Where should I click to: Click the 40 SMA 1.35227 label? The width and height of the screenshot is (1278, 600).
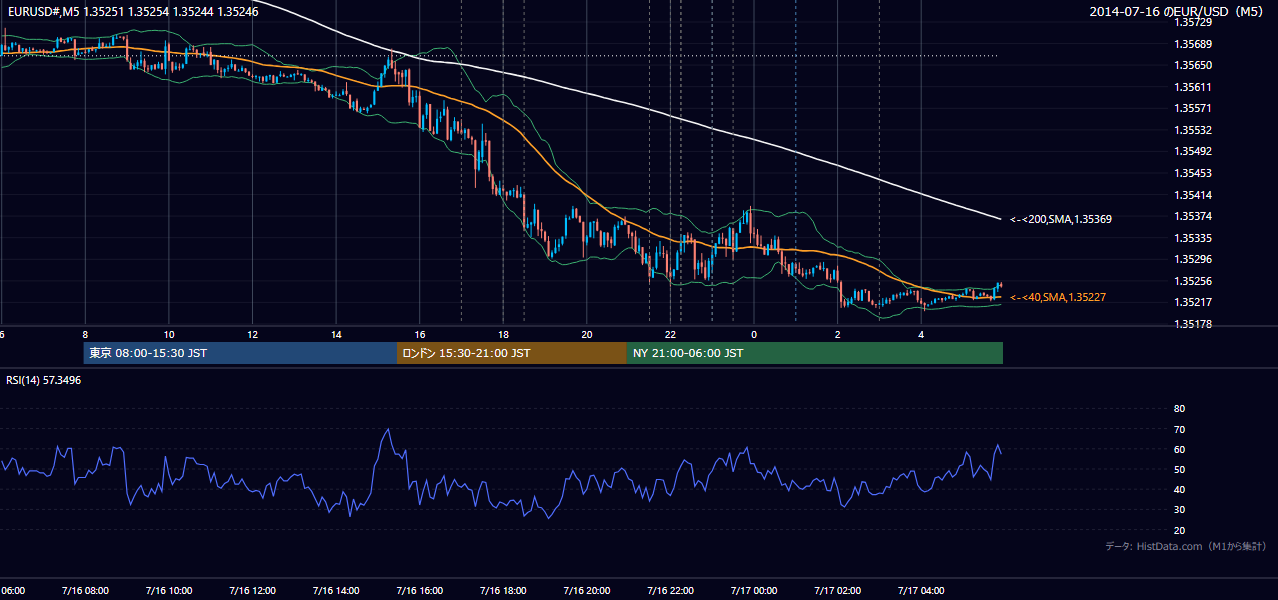click(x=1058, y=297)
